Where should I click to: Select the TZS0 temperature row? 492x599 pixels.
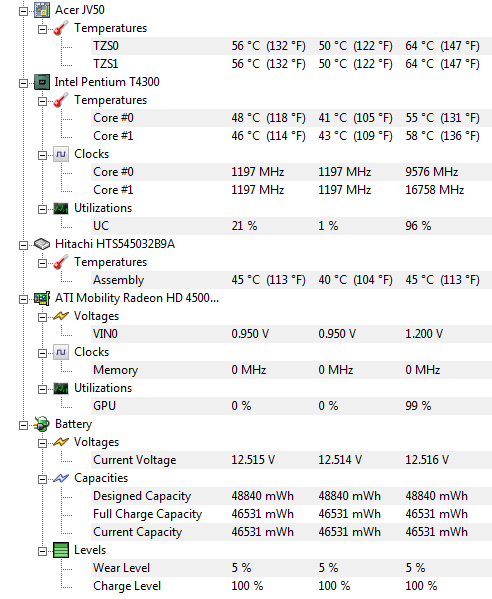point(291,46)
